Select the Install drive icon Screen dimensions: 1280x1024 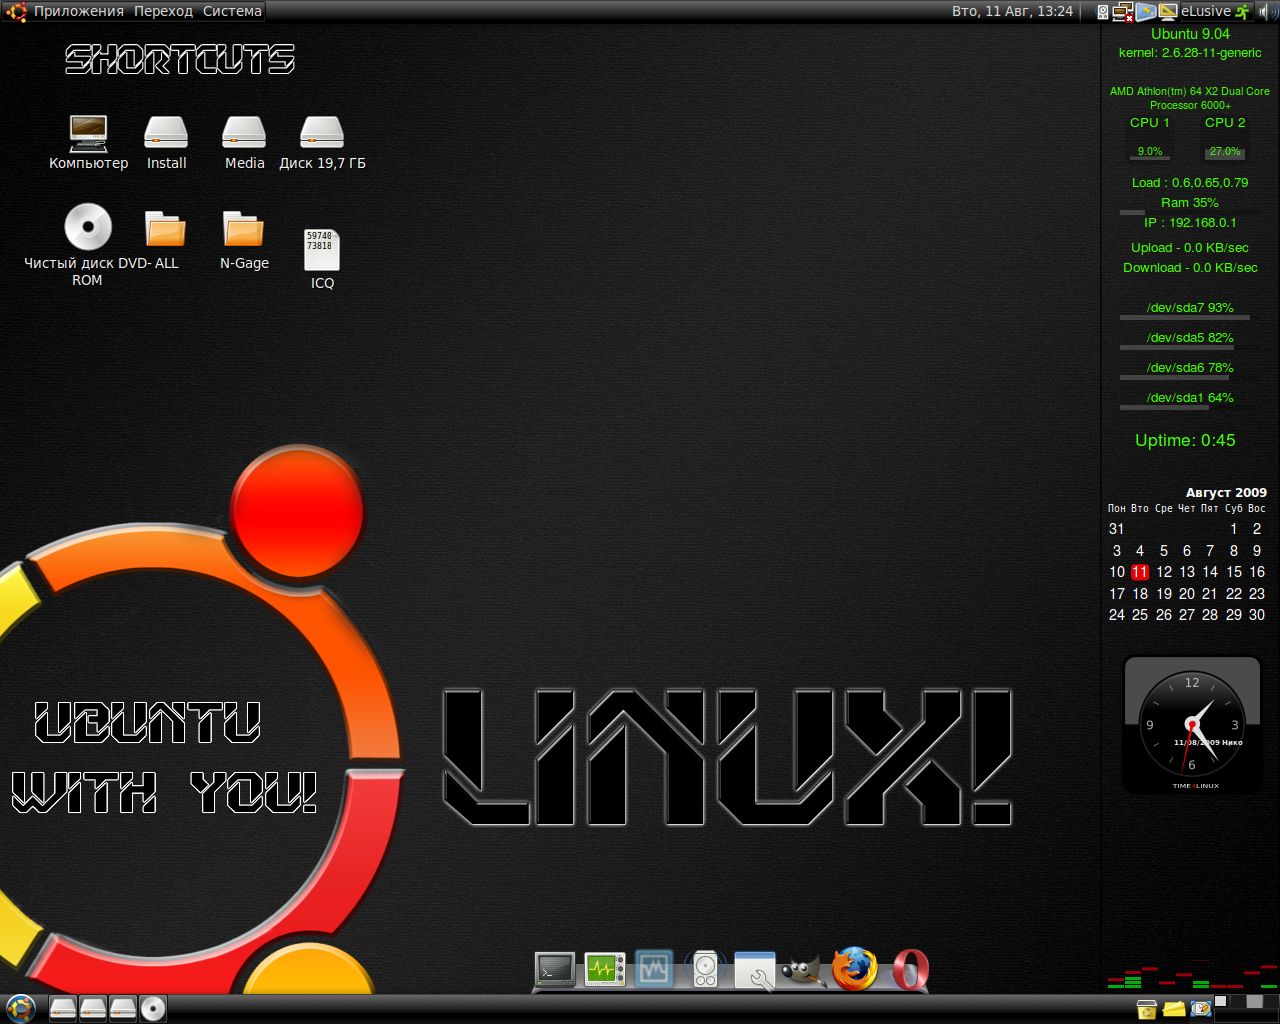point(166,143)
